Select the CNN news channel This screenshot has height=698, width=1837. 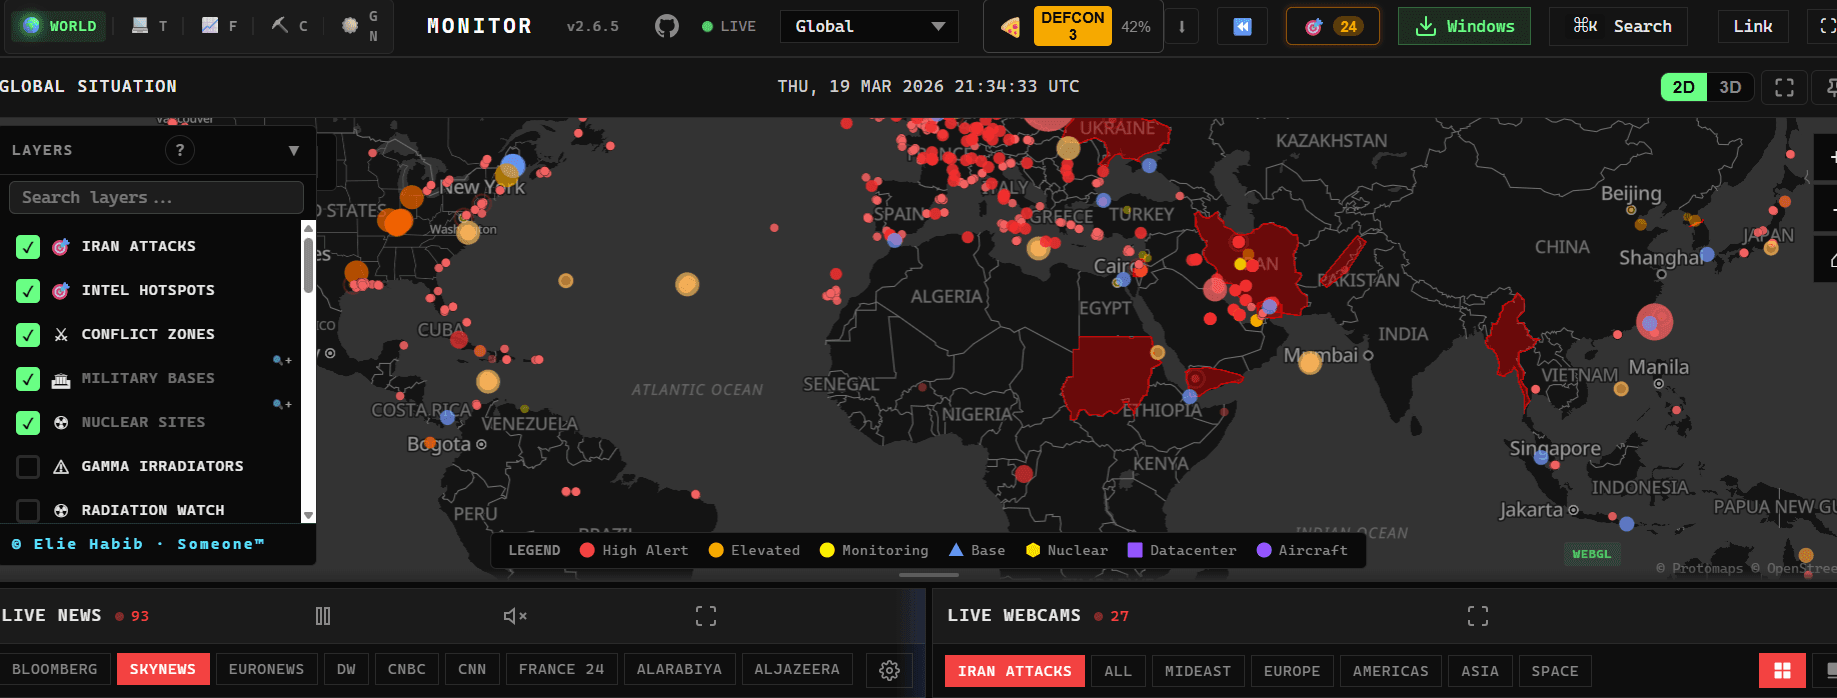pos(472,669)
